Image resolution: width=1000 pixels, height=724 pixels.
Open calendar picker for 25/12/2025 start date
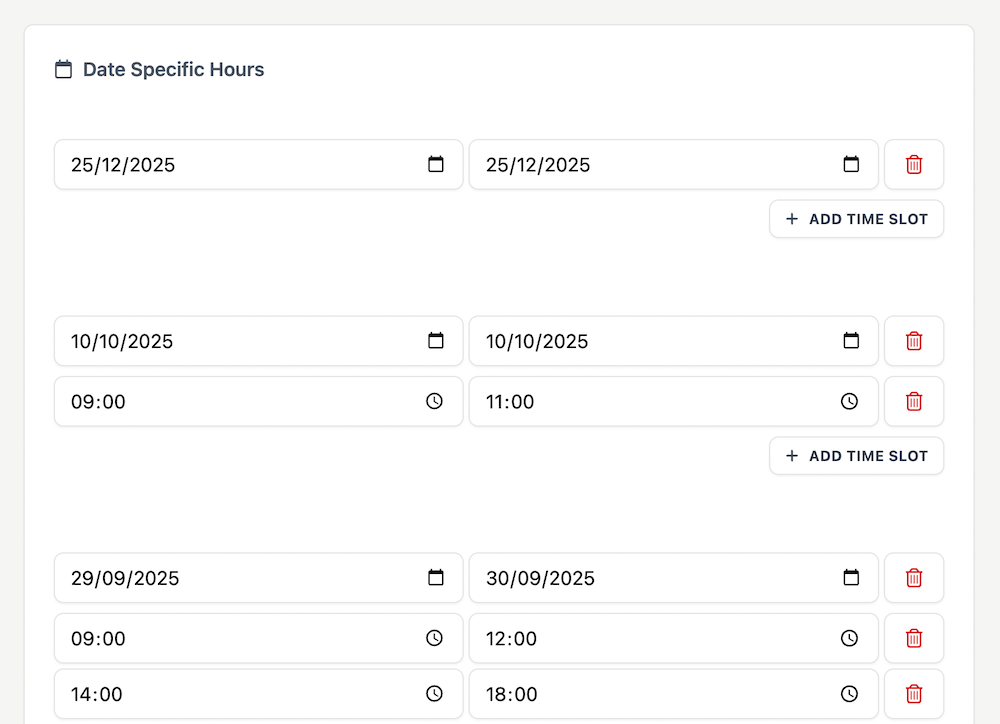436,165
